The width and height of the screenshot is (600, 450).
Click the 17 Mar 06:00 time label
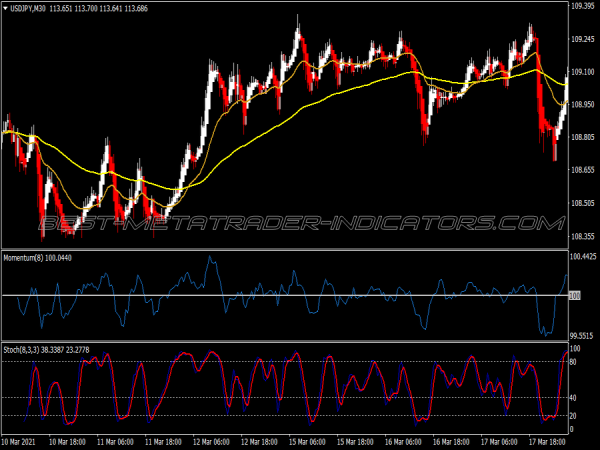pyautogui.click(x=499, y=442)
